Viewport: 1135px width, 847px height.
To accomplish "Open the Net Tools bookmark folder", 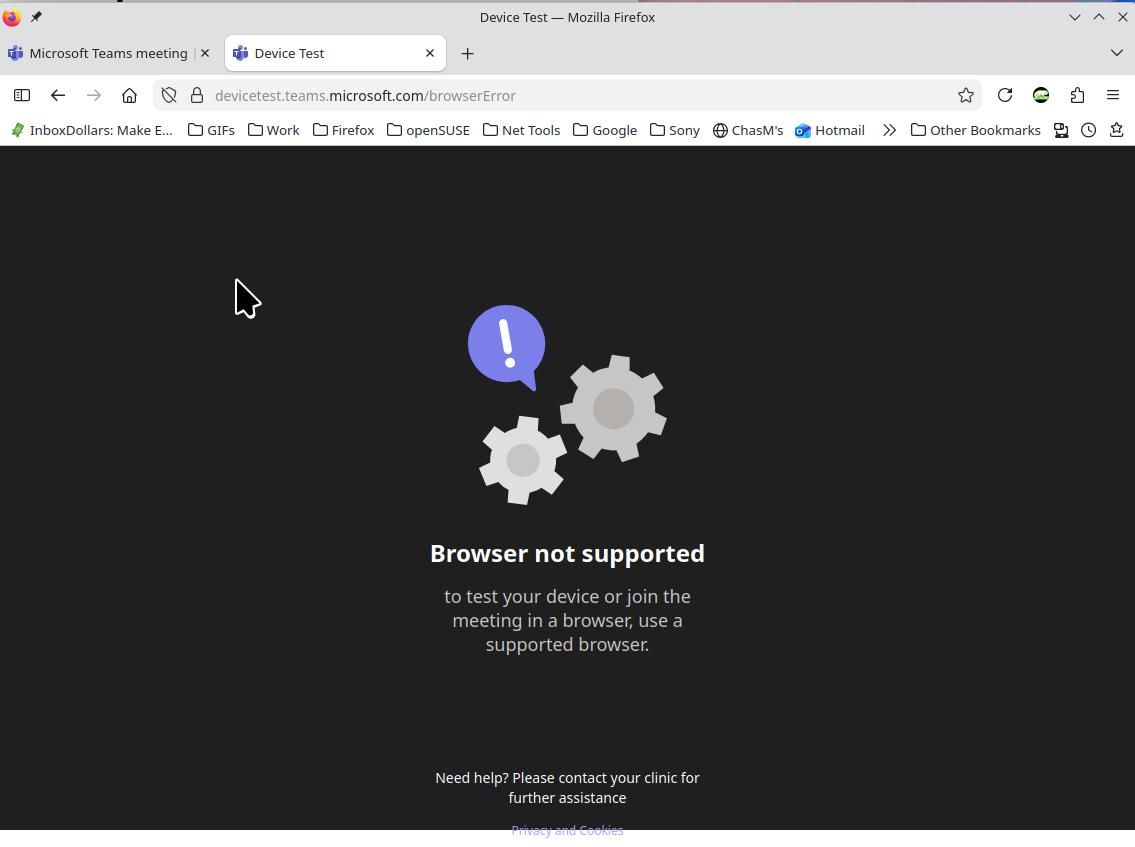I will click(522, 130).
